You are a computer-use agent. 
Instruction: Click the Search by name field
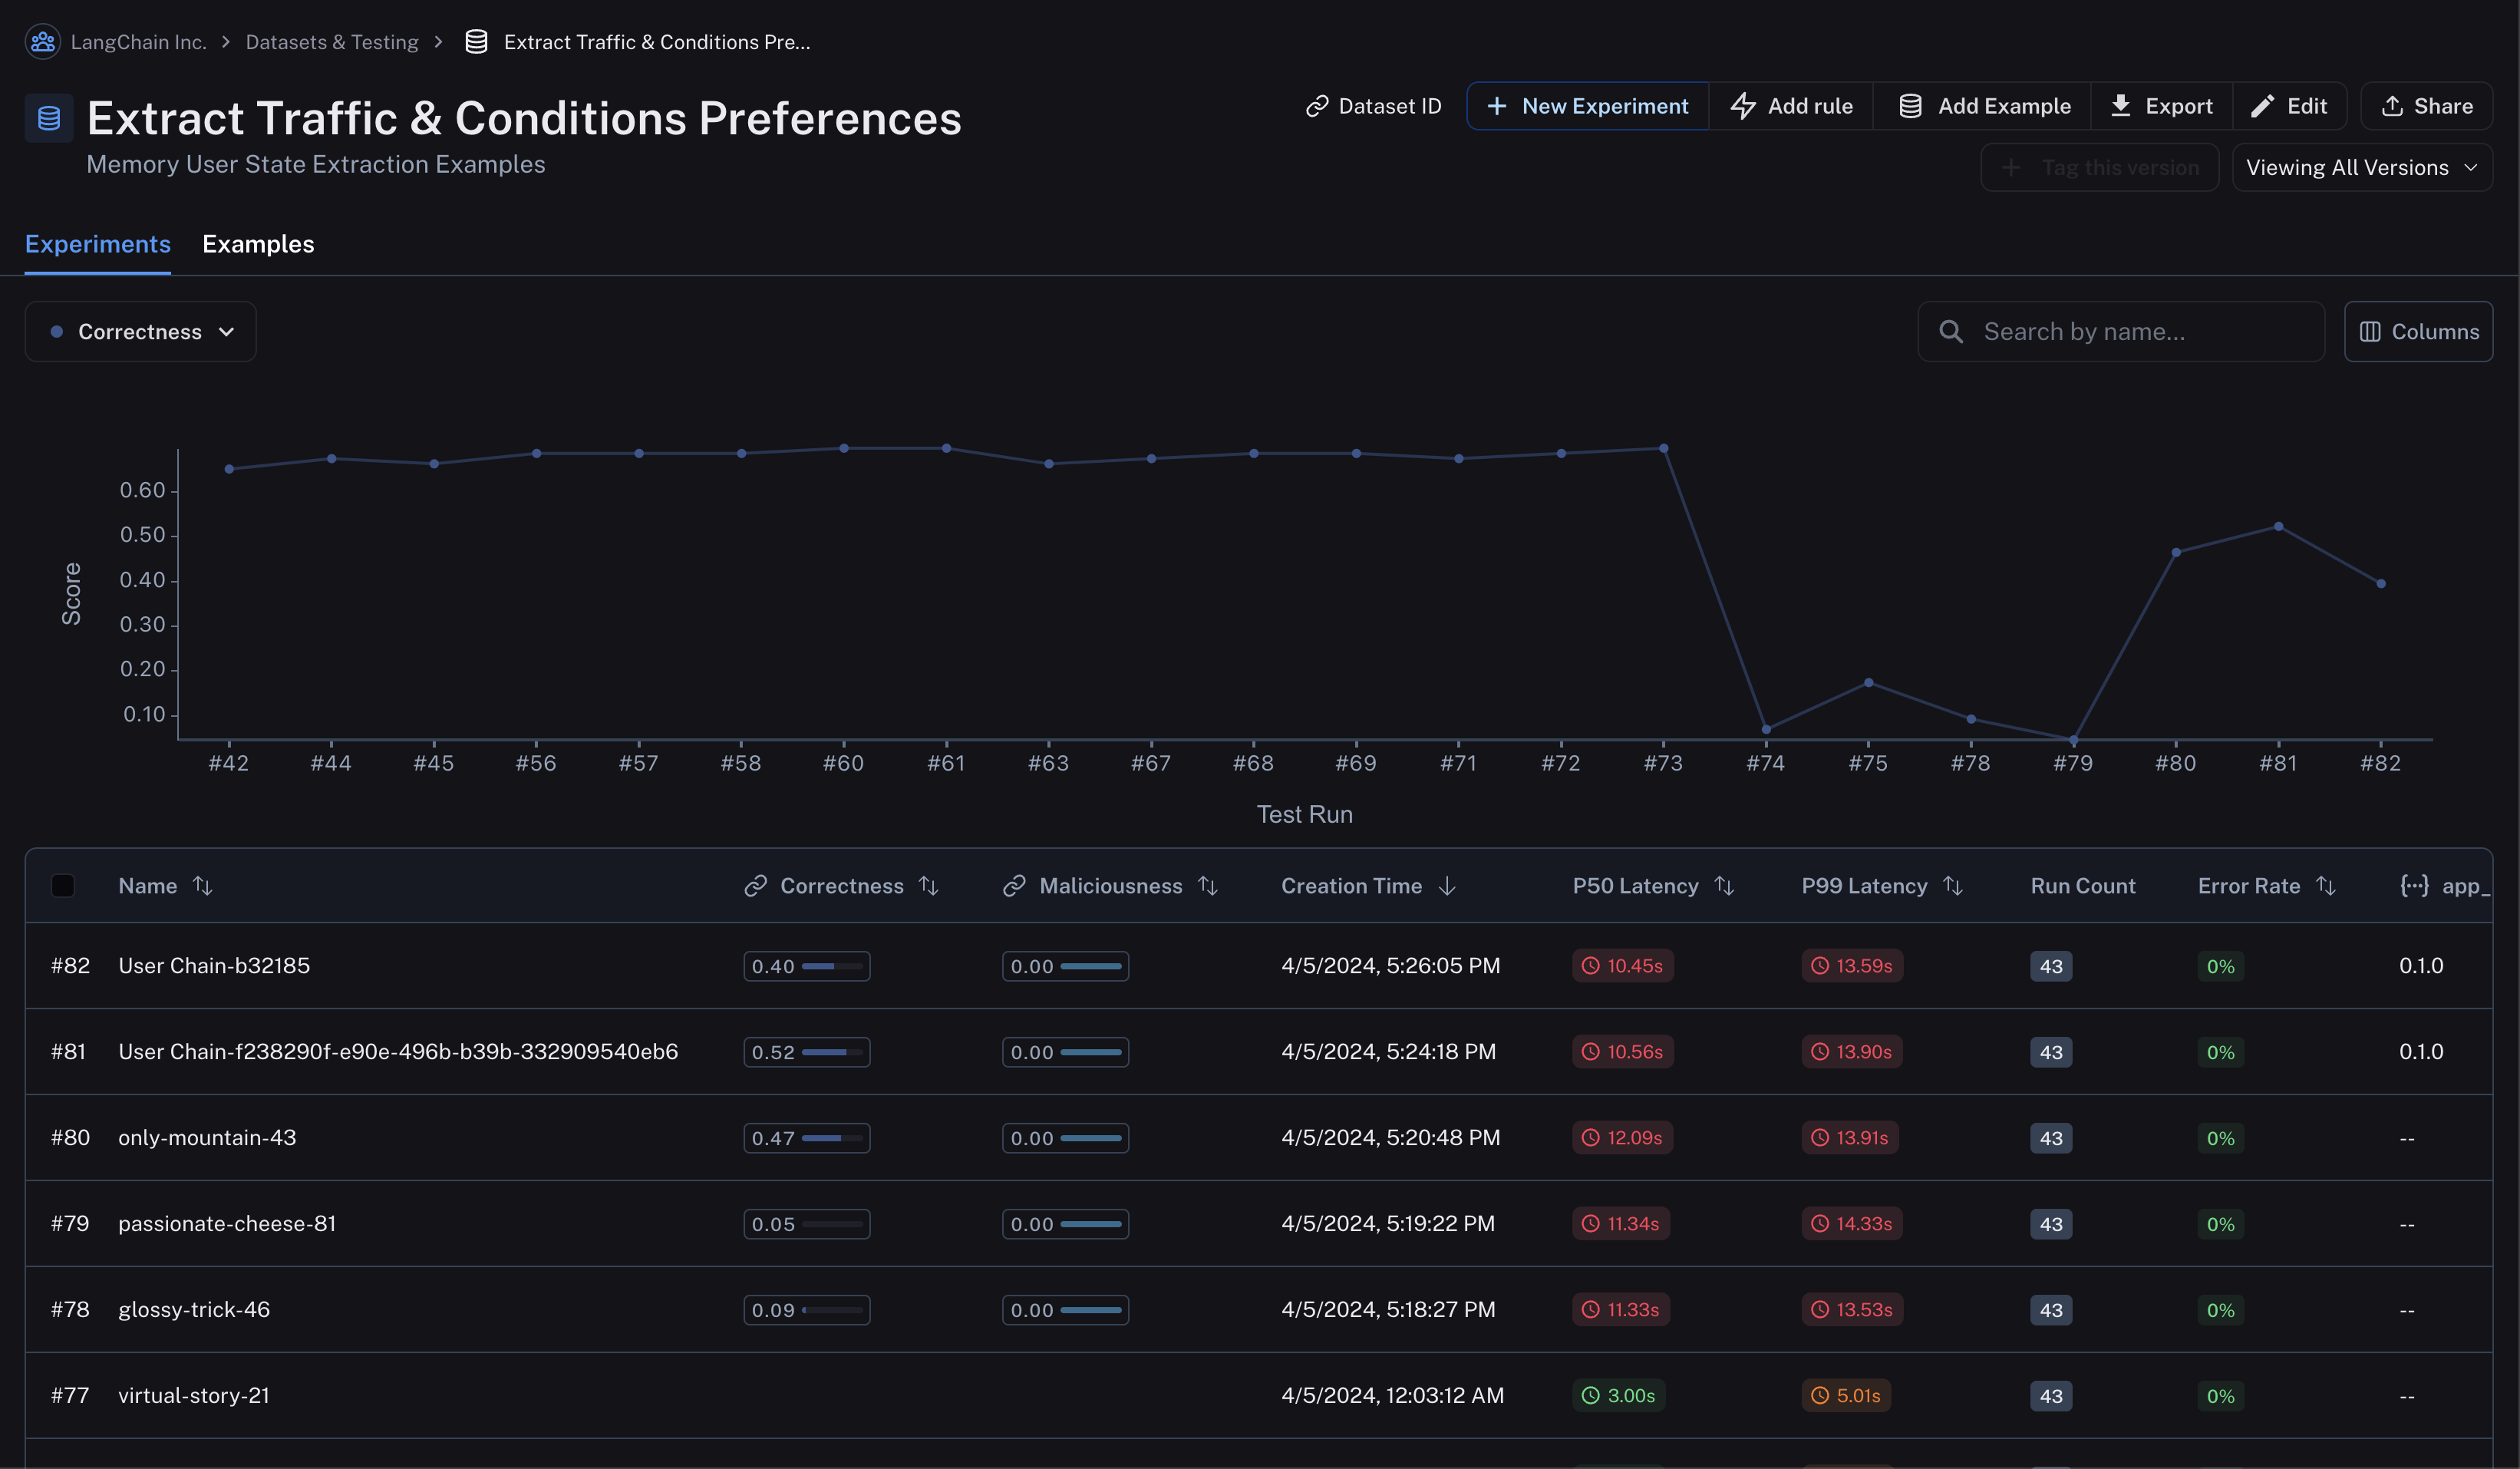pyautogui.click(x=2121, y=332)
